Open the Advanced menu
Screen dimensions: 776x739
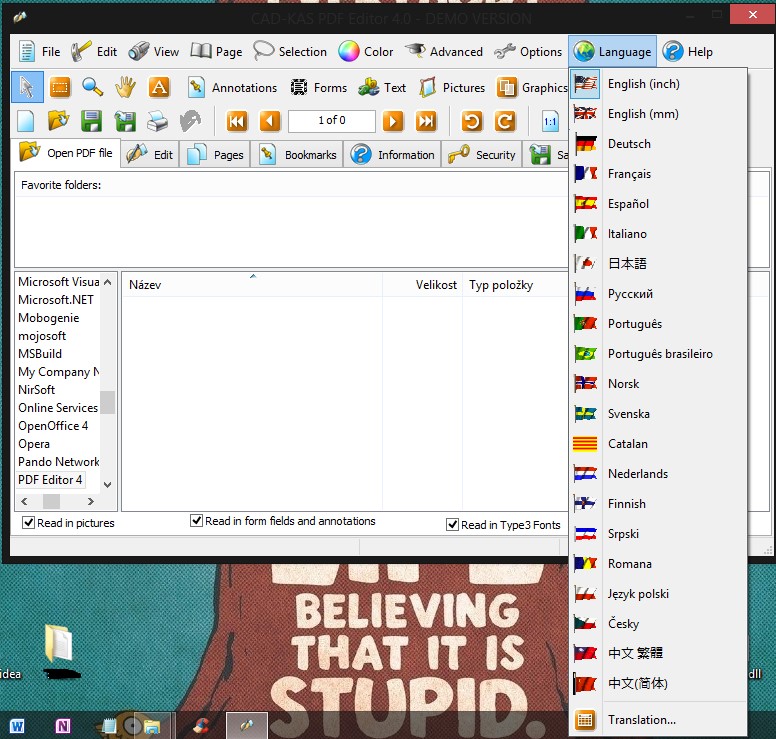[444, 51]
